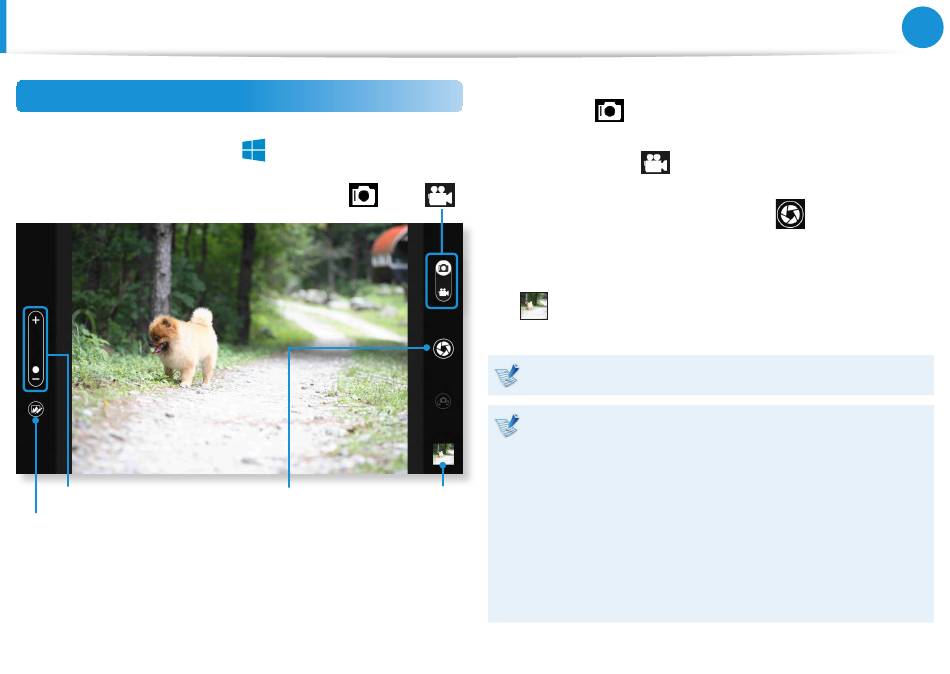Tap the dimmed switch-camera icon

(x=443, y=401)
